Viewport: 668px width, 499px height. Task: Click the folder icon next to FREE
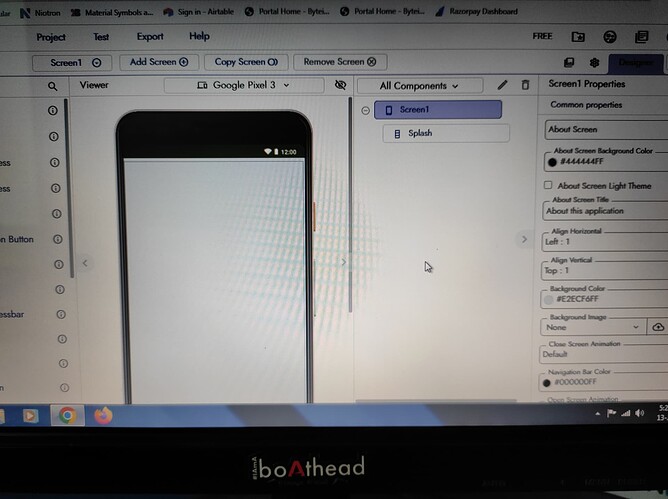tap(578, 37)
